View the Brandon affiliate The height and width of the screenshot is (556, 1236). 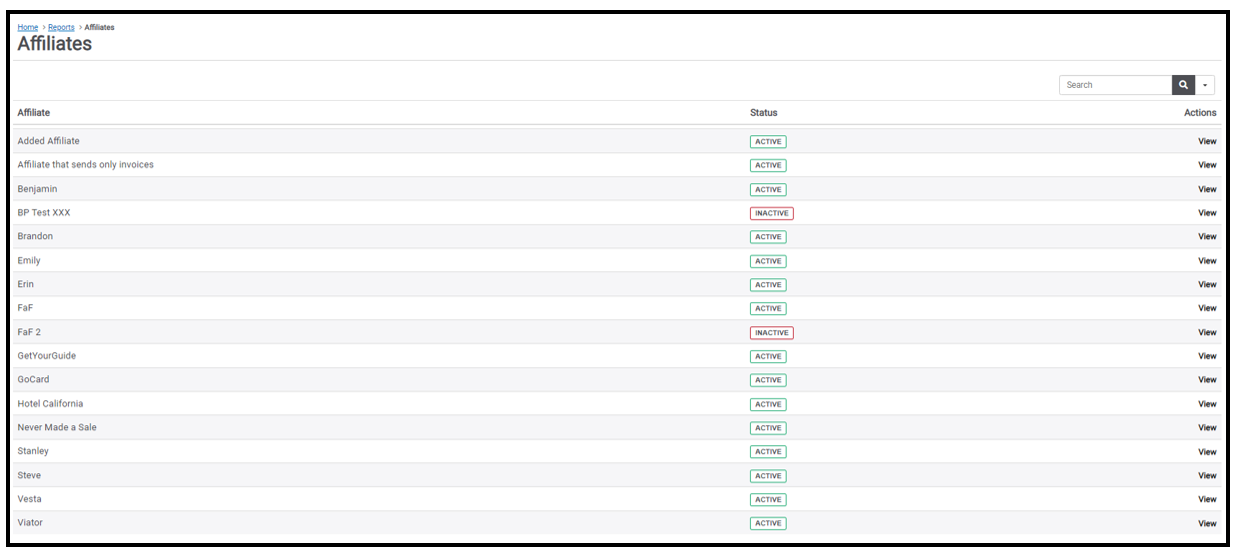[1207, 237]
